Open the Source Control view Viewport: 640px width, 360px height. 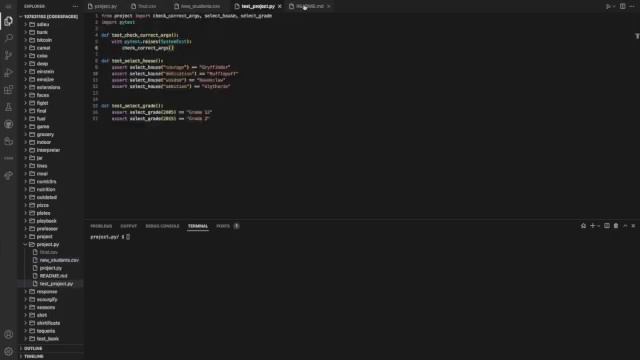[8, 56]
